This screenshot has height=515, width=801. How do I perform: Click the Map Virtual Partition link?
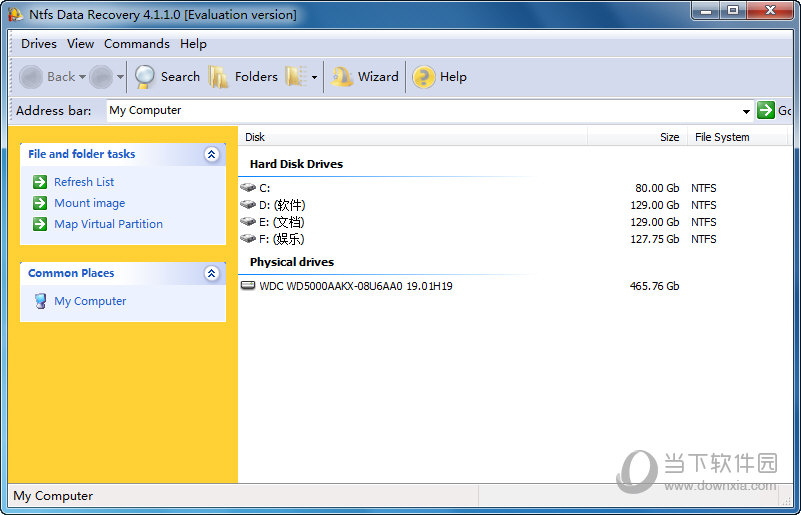pos(108,224)
